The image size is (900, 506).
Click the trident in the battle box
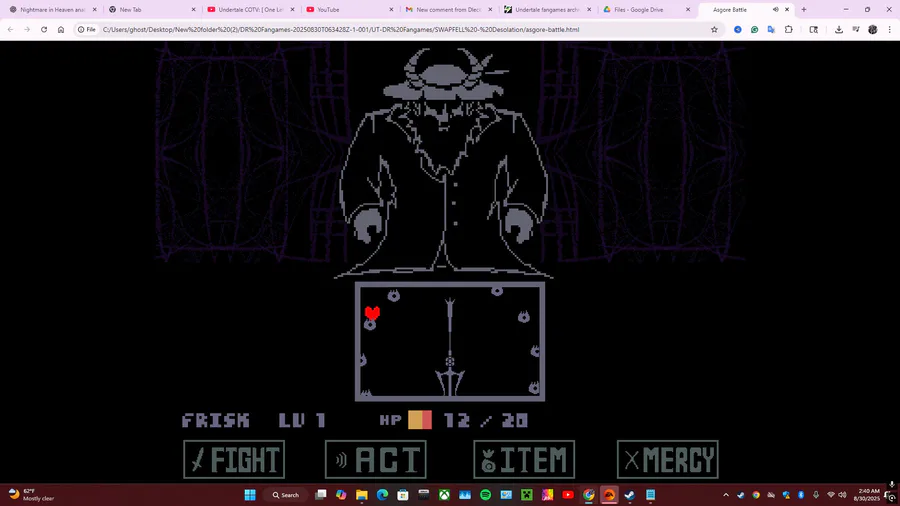(450, 347)
